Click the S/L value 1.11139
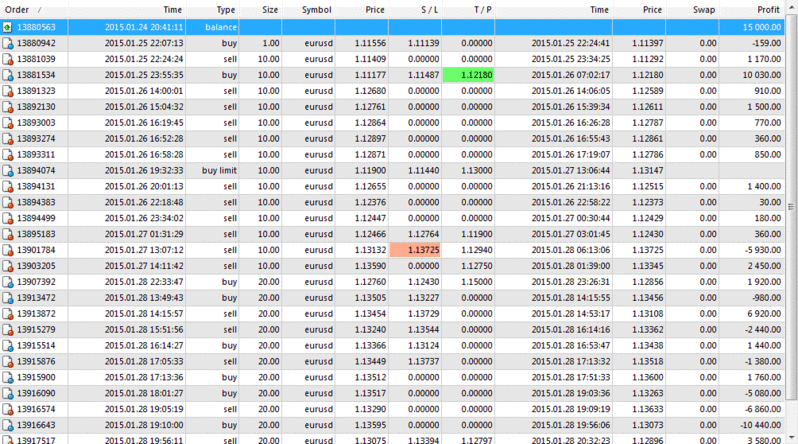Image resolution: width=798 pixels, height=444 pixels. (423, 43)
